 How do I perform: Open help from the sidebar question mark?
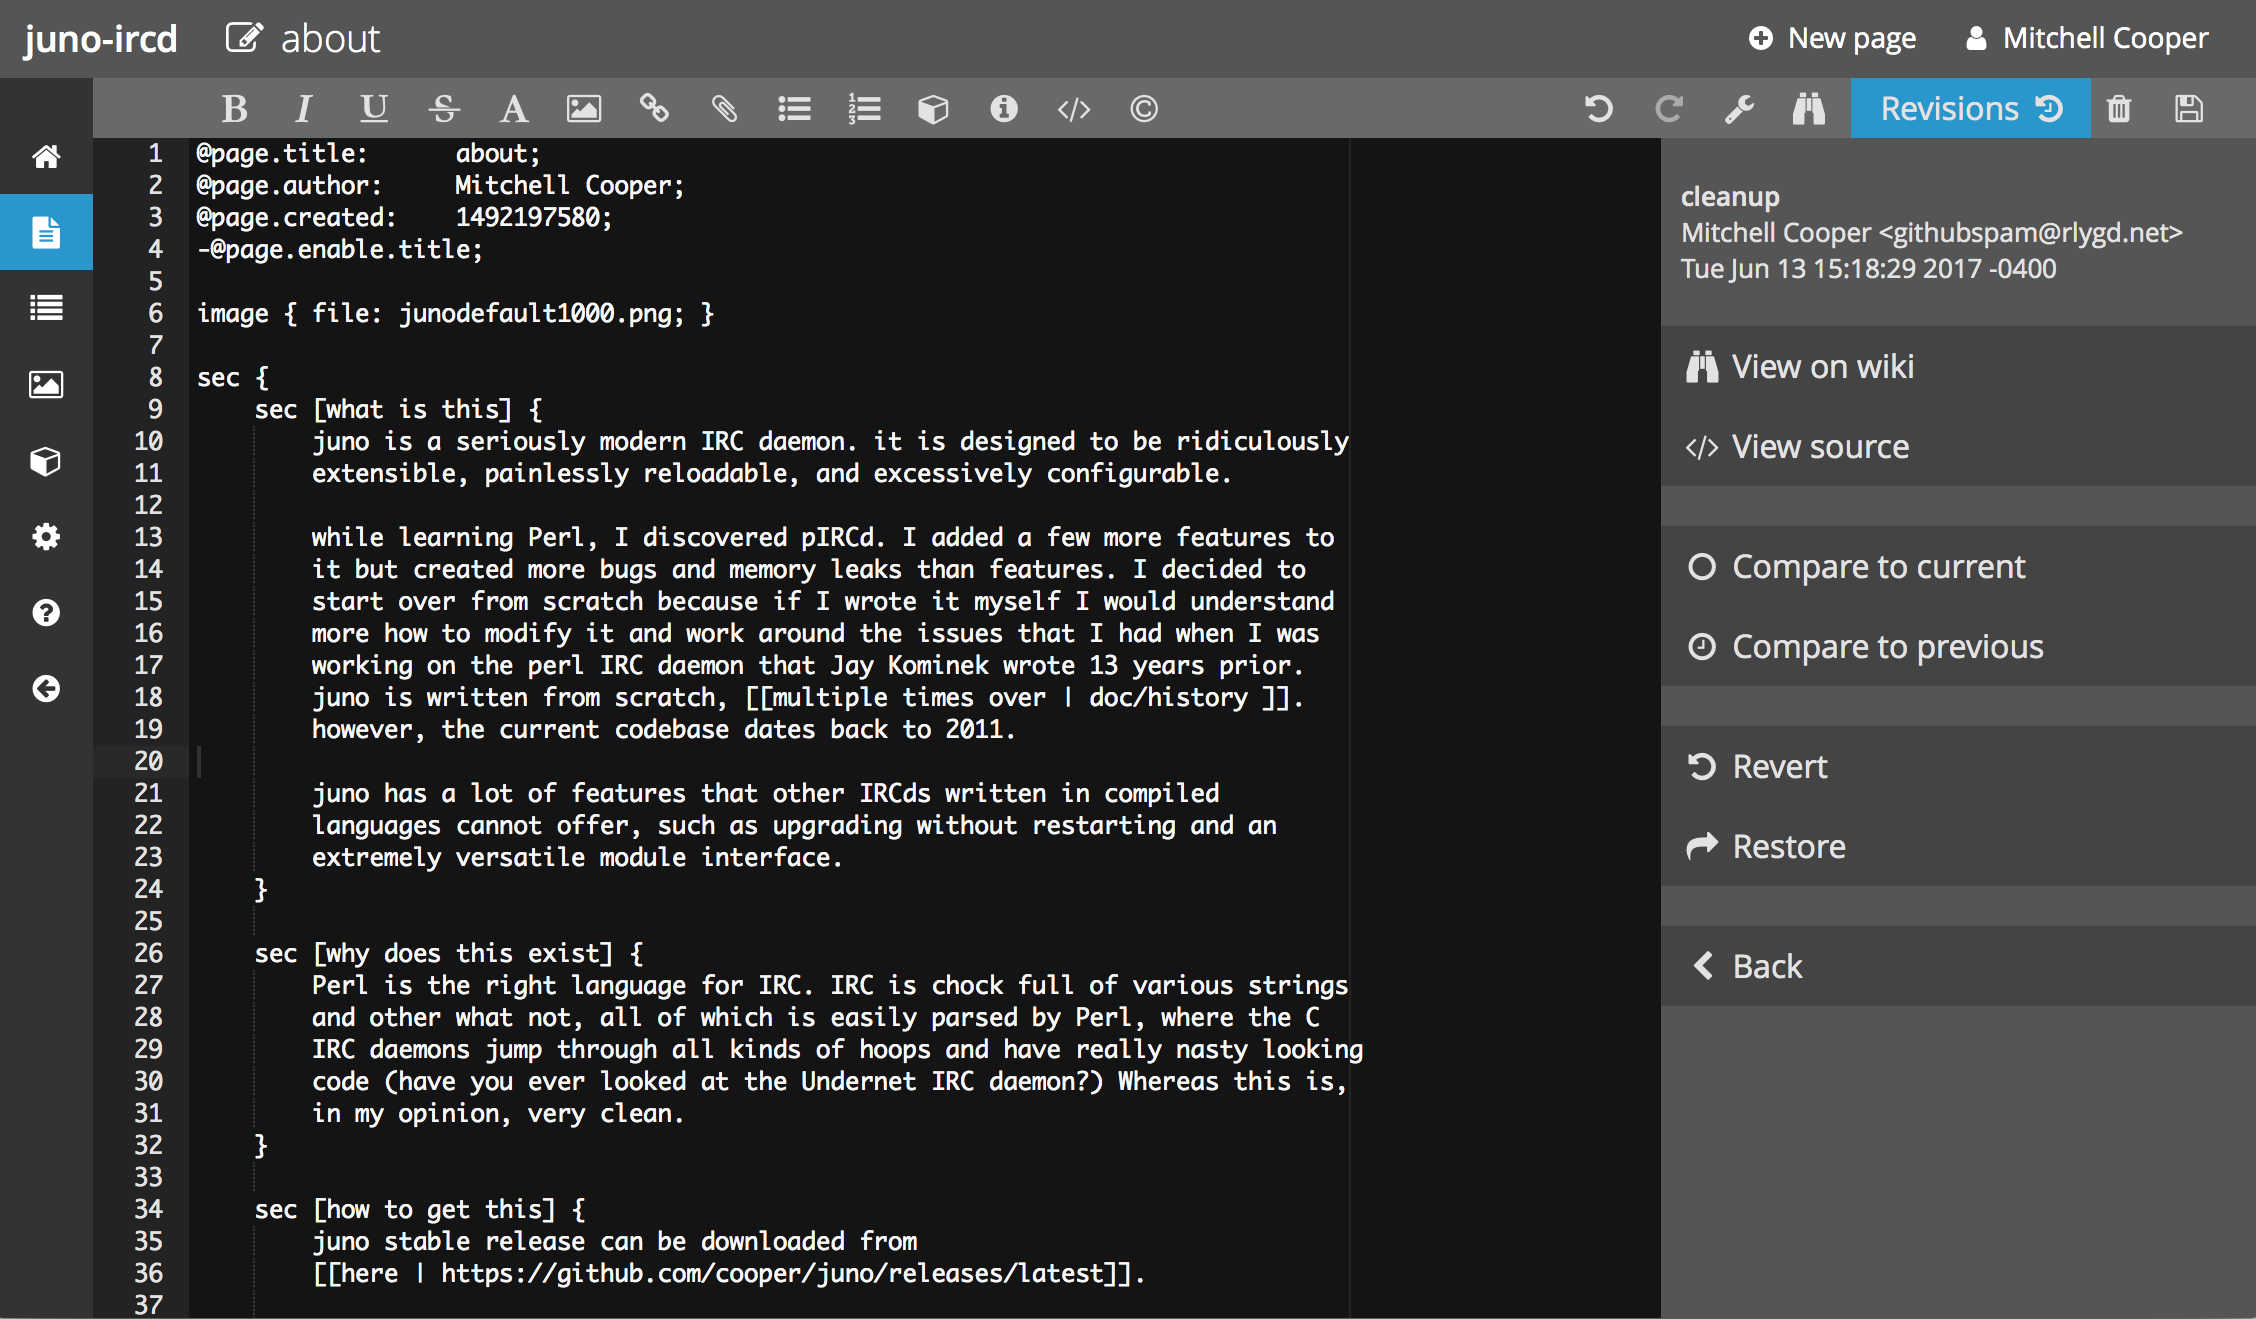tap(46, 613)
